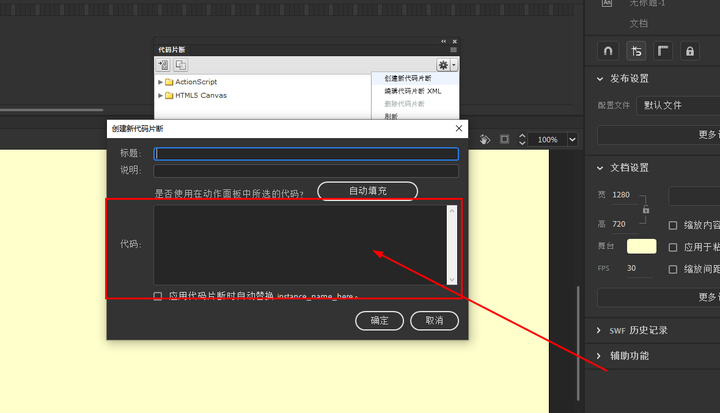Click the code area scrollbar down arrow
720x413 pixels.
(x=452, y=279)
